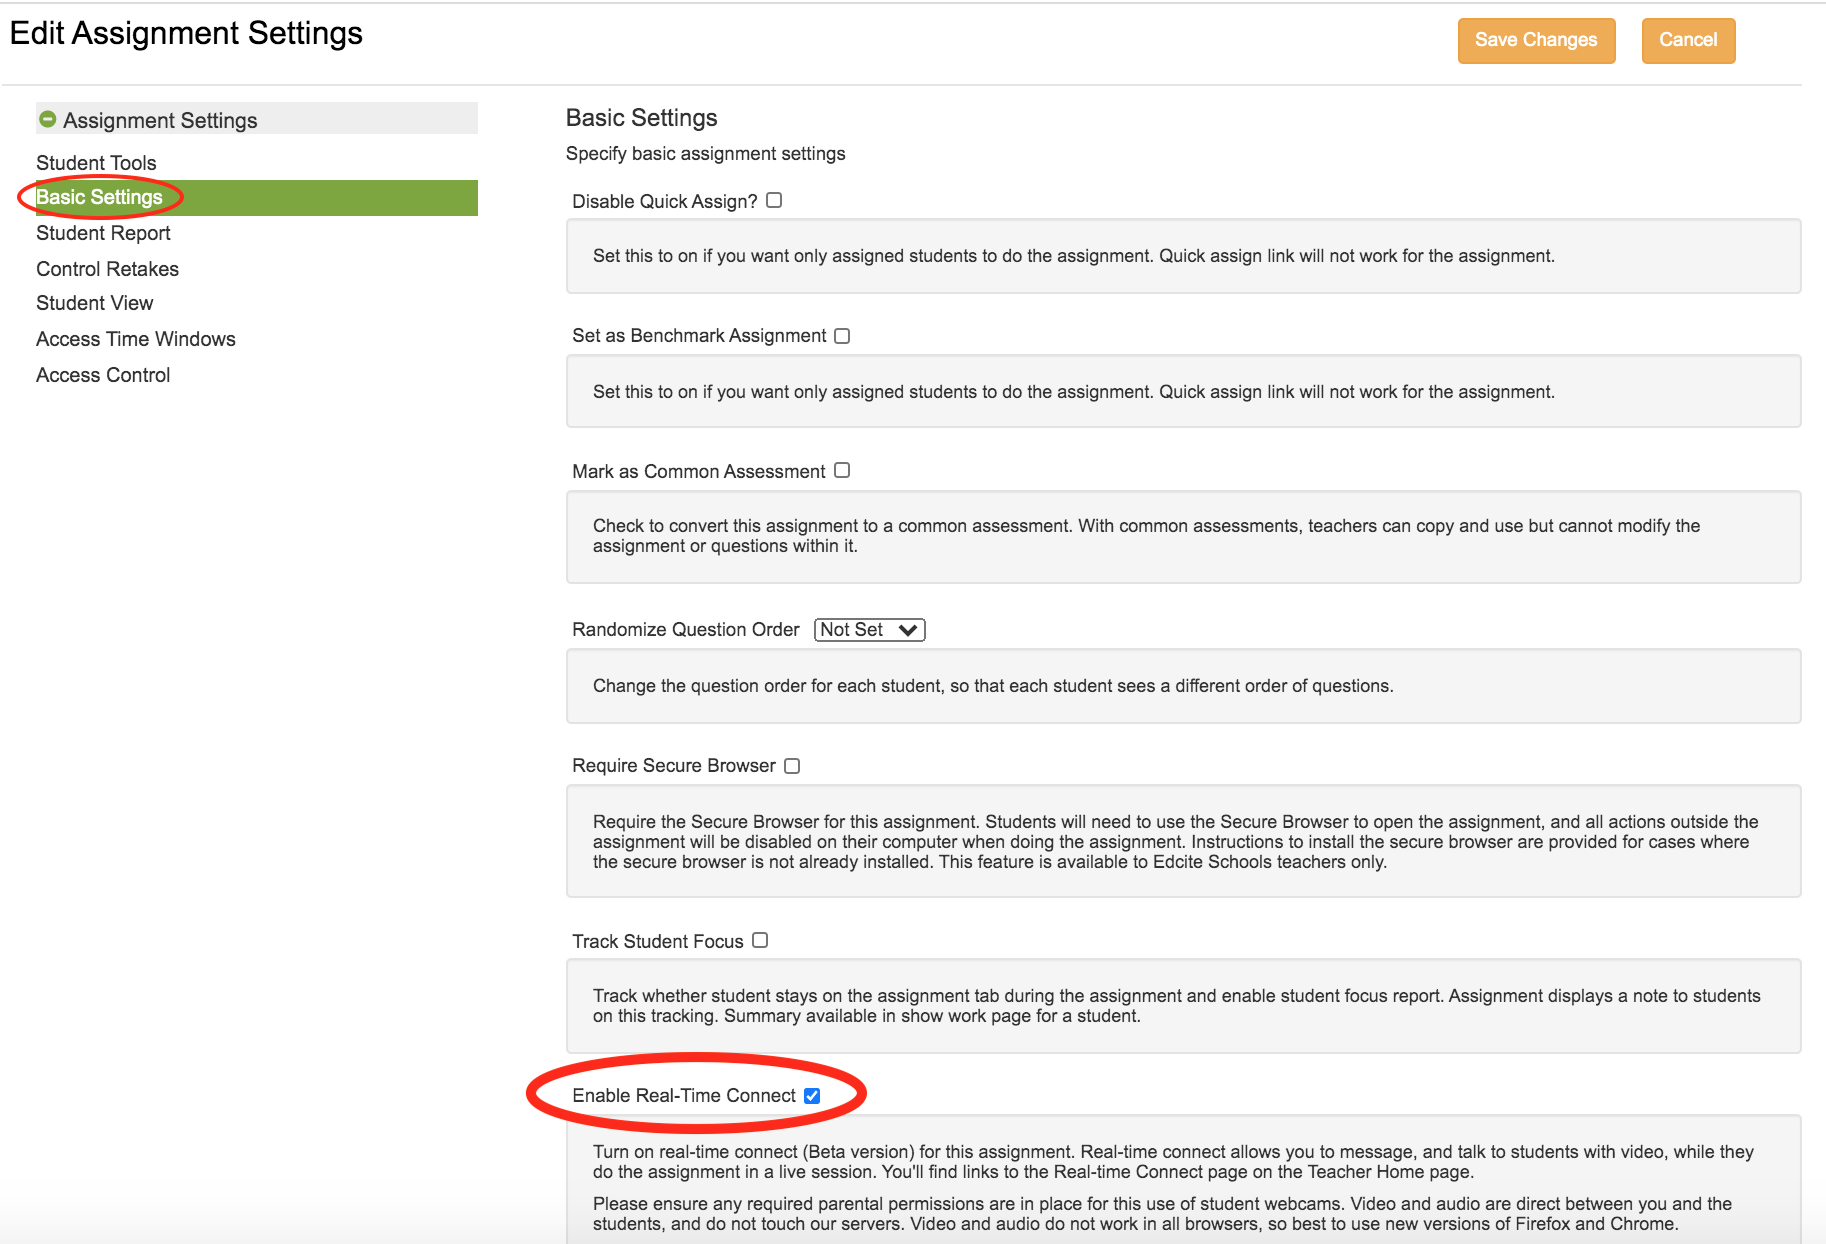Click the 'Disable Quick Assign?' label
This screenshot has width=1826, height=1244.
(665, 201)
